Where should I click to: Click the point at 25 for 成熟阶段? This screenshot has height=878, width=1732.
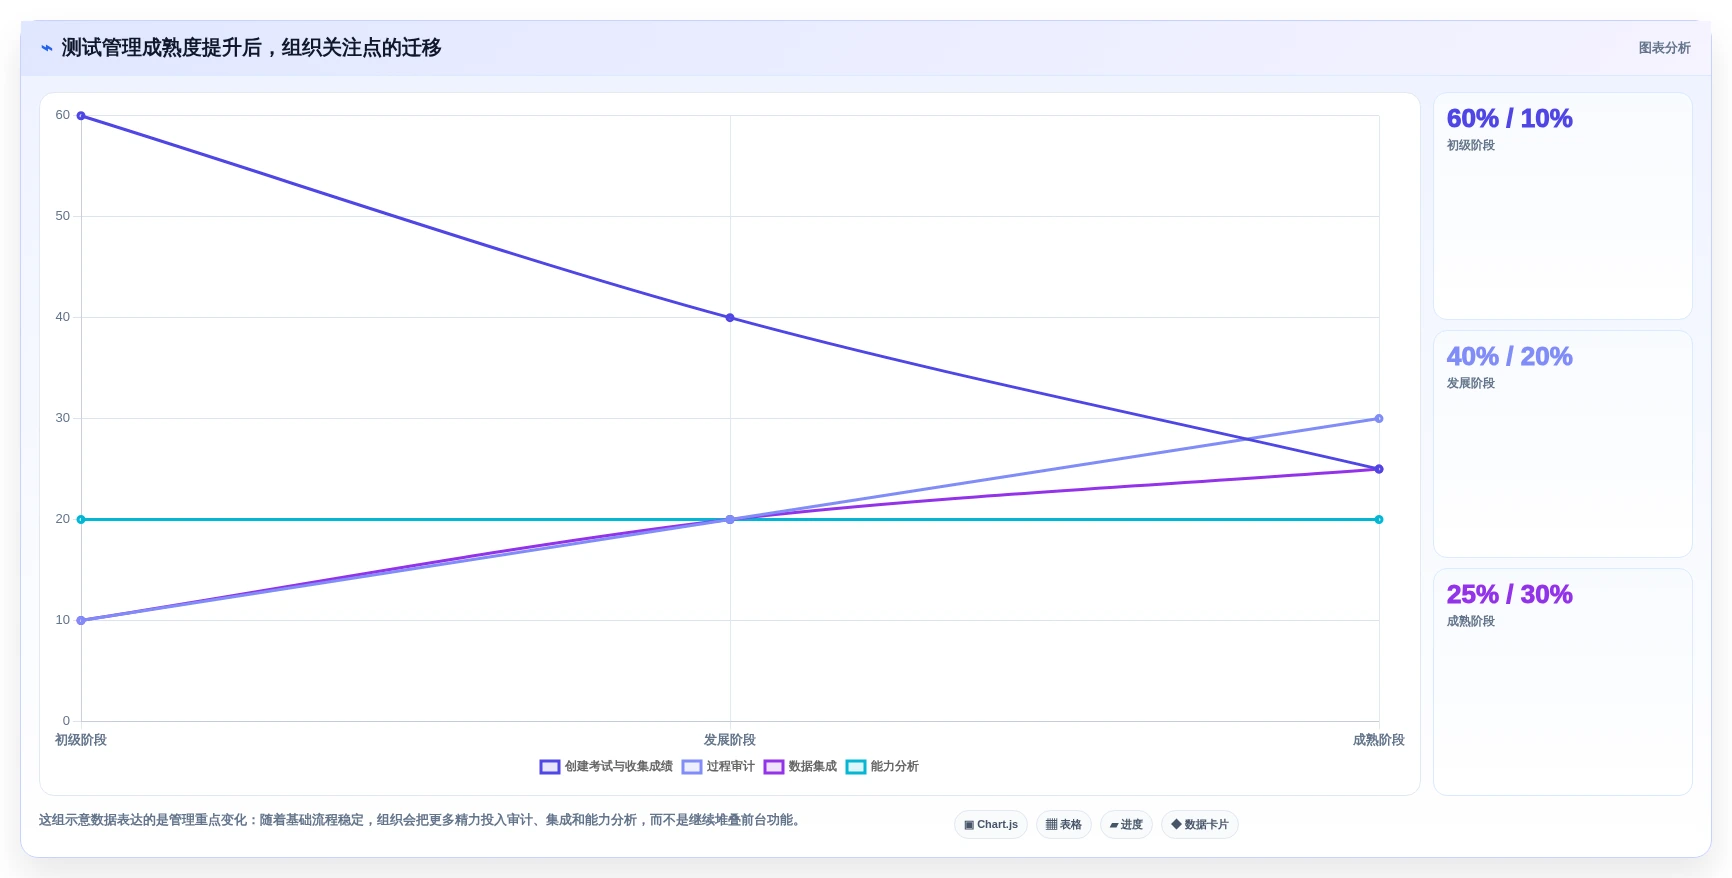pos(1379,469)
